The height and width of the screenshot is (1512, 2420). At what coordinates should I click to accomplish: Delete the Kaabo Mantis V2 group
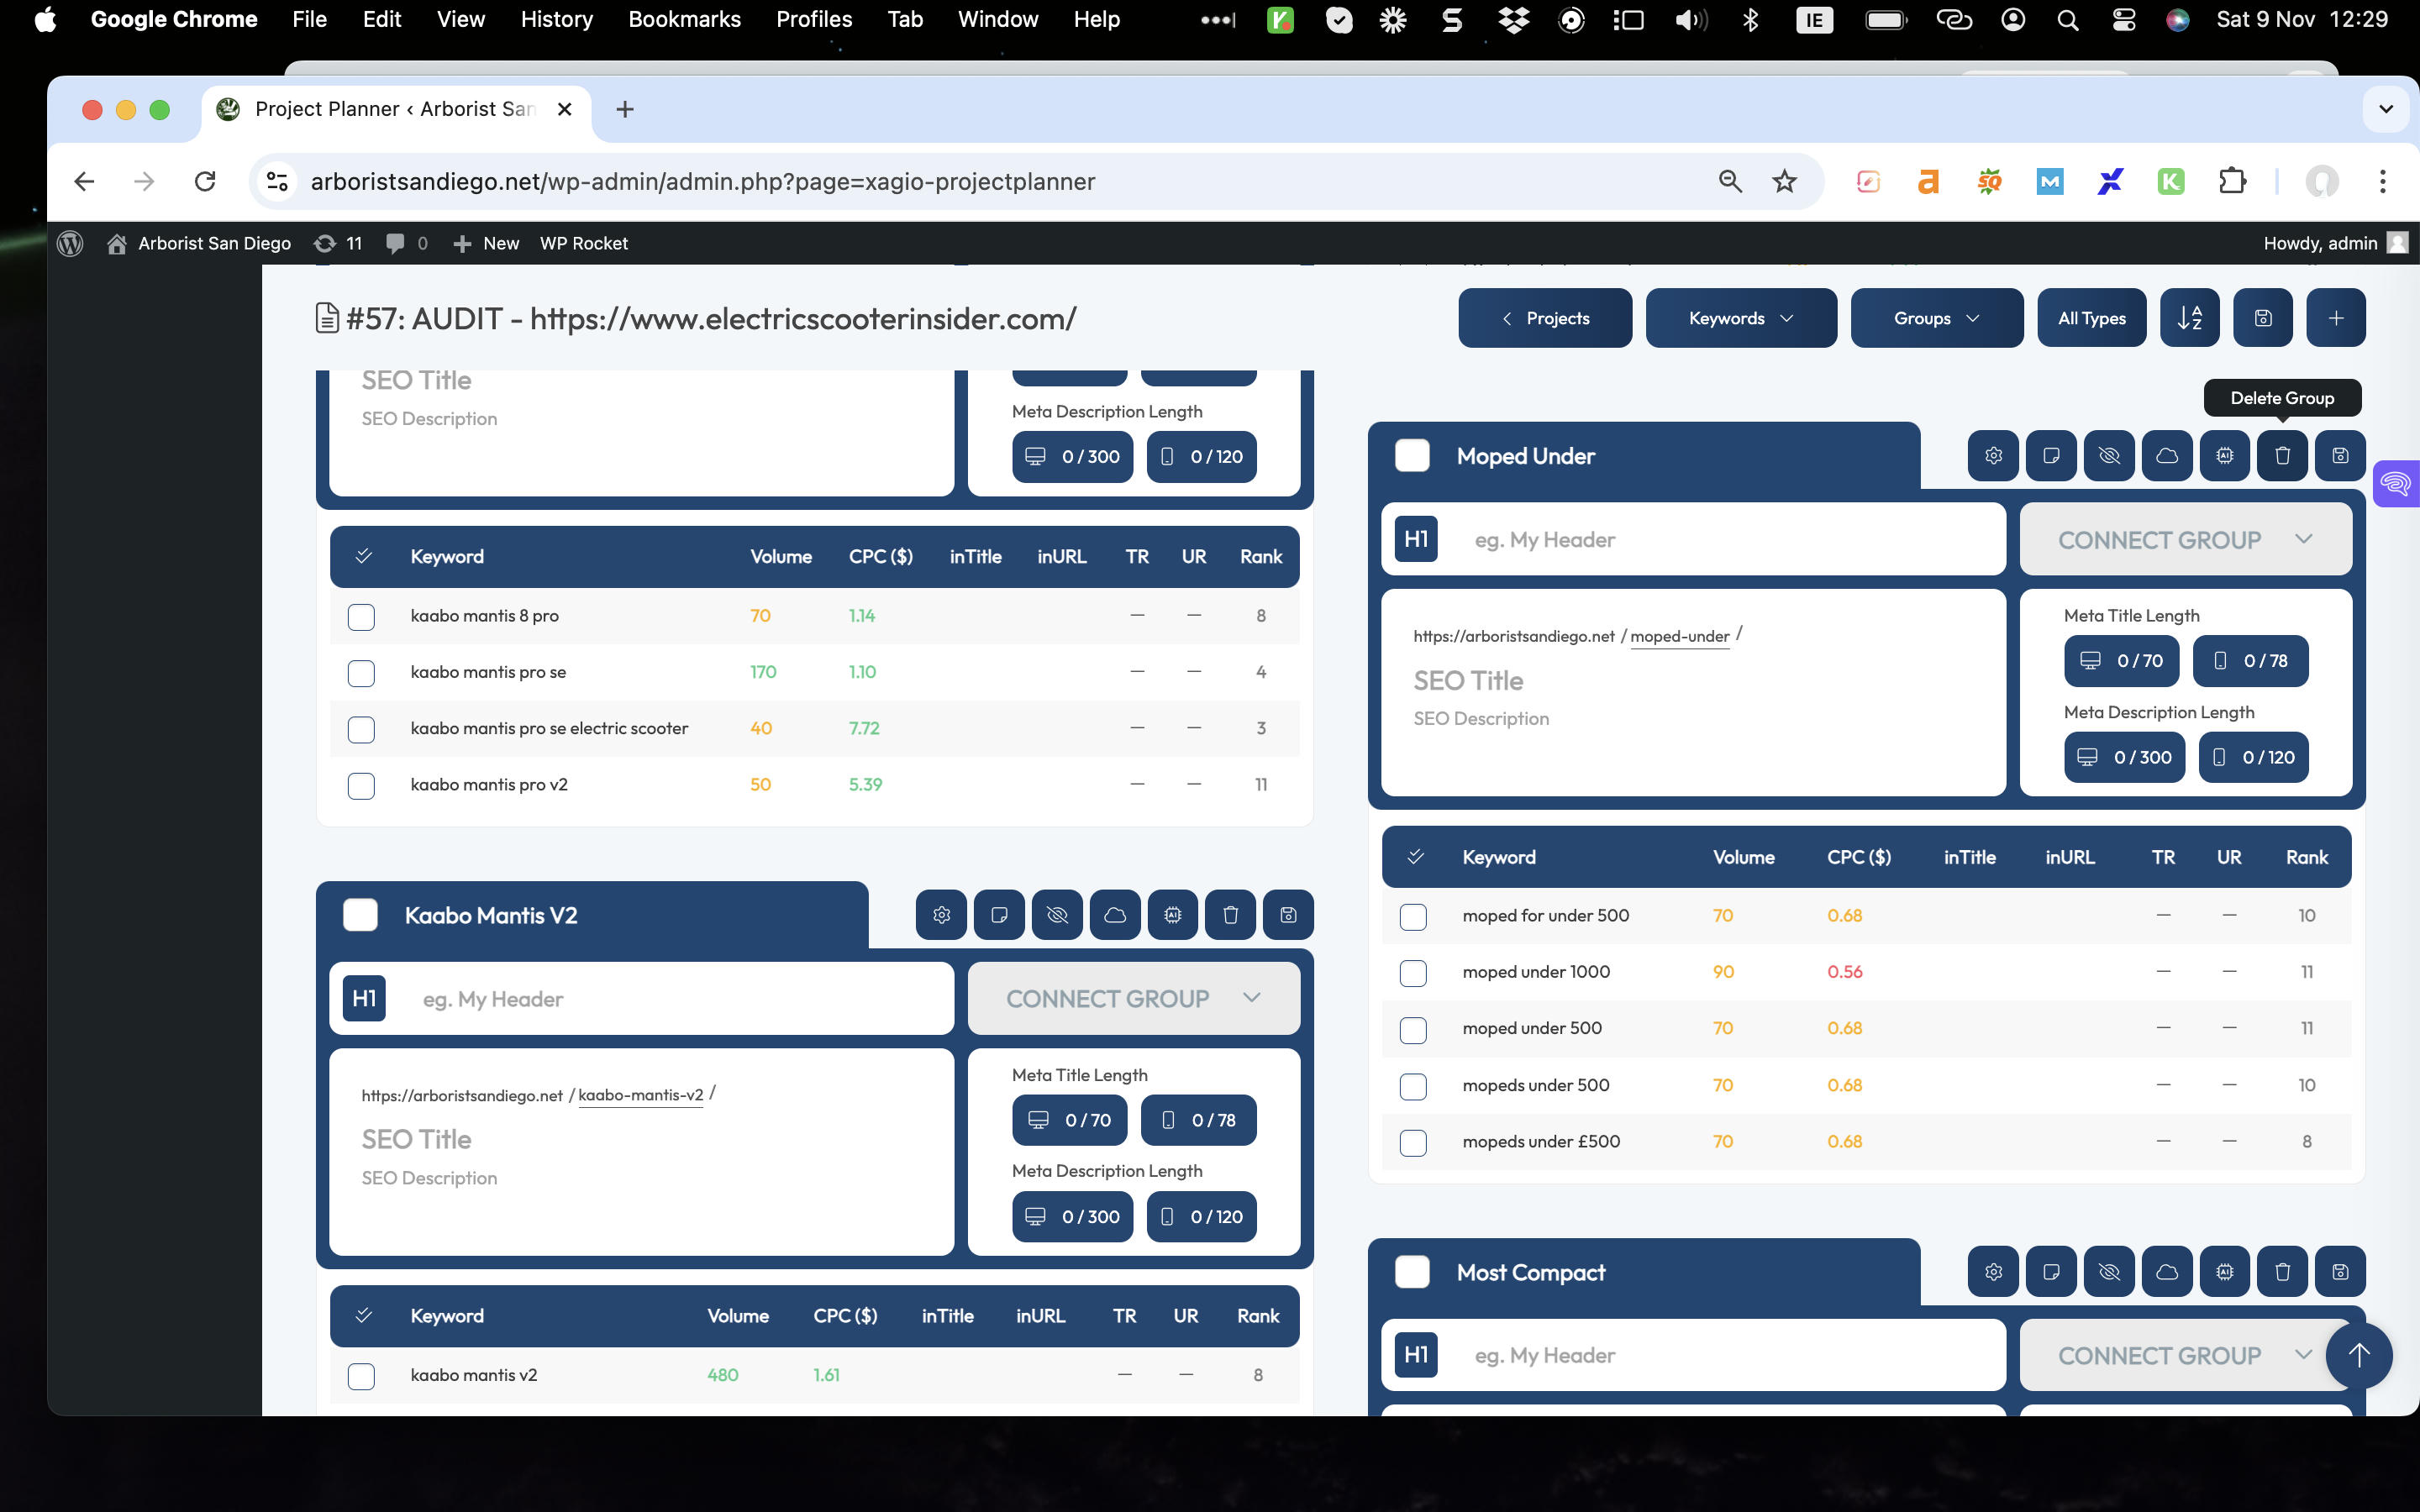tap(1231, 915)
